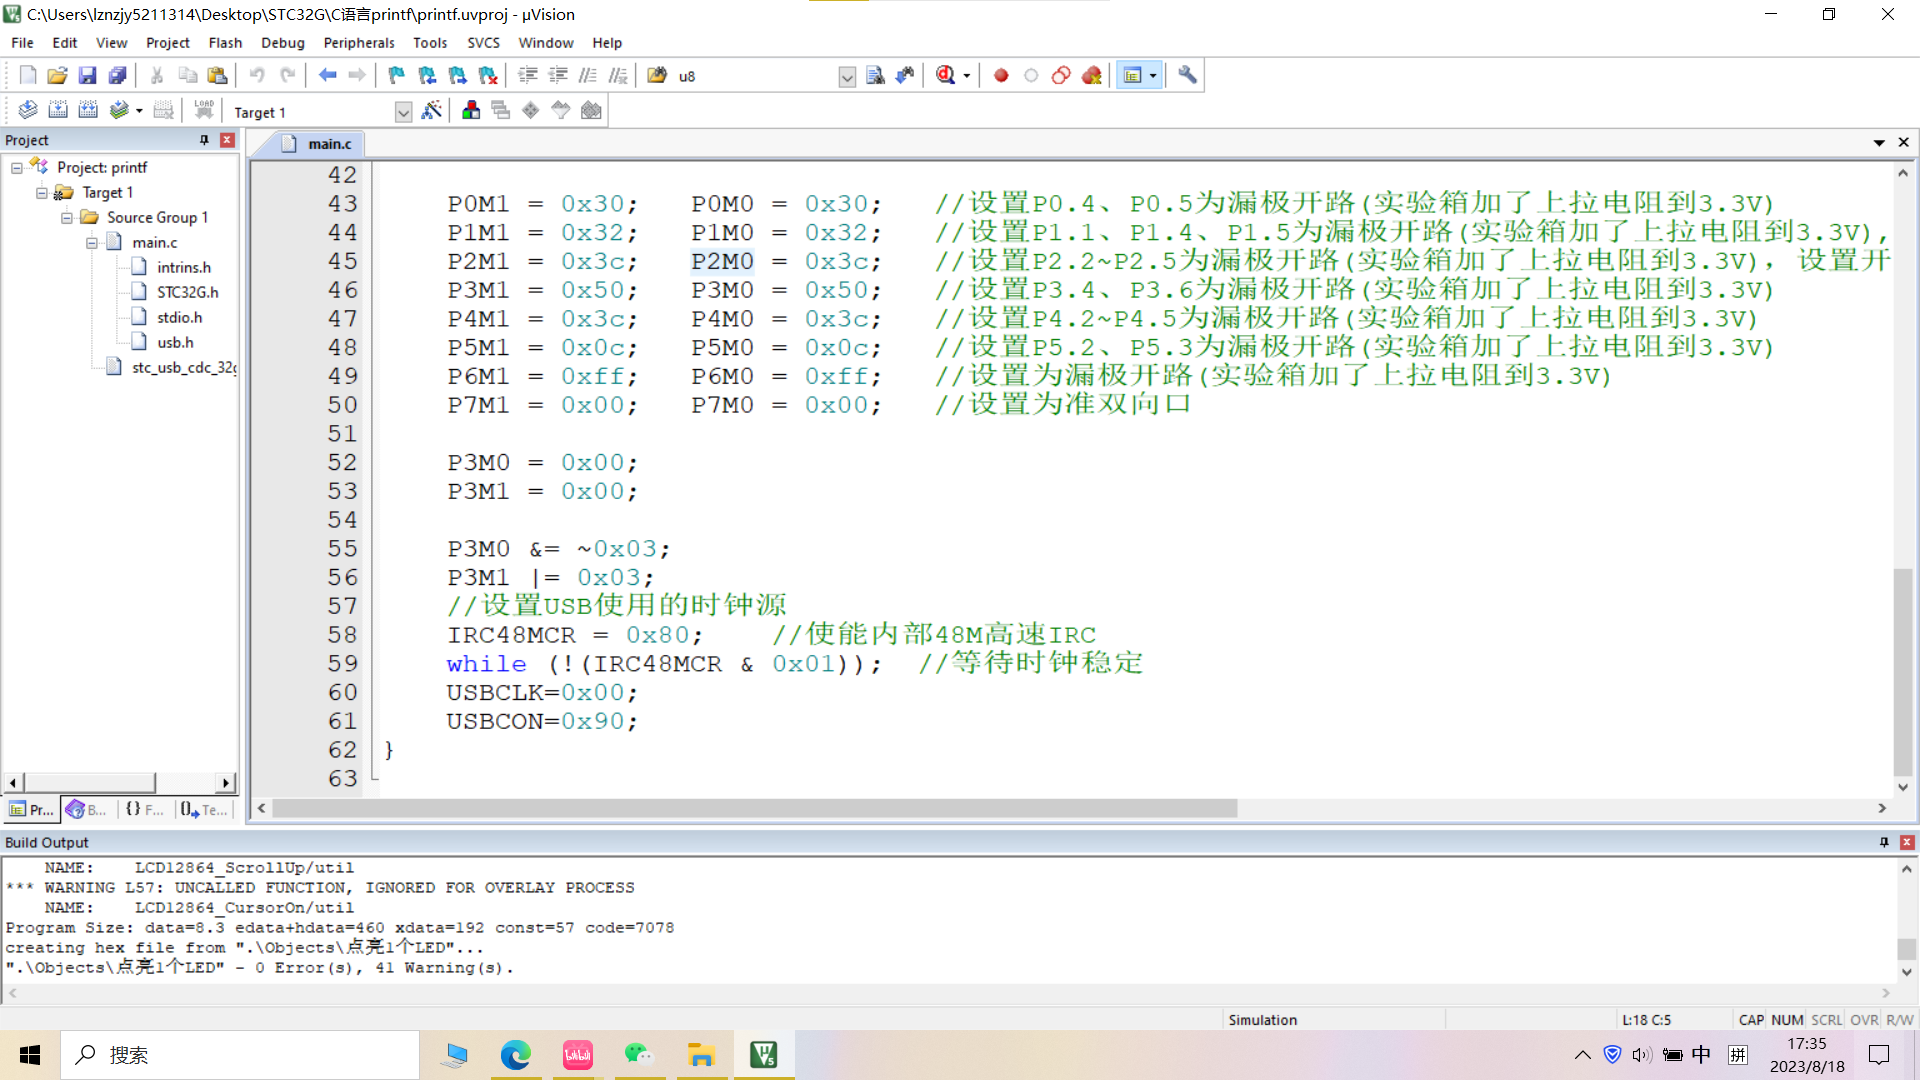Open the Target 1 combo box dropdown
The width and height of the screenshot is (1920, 1080).
pos(403,112)
